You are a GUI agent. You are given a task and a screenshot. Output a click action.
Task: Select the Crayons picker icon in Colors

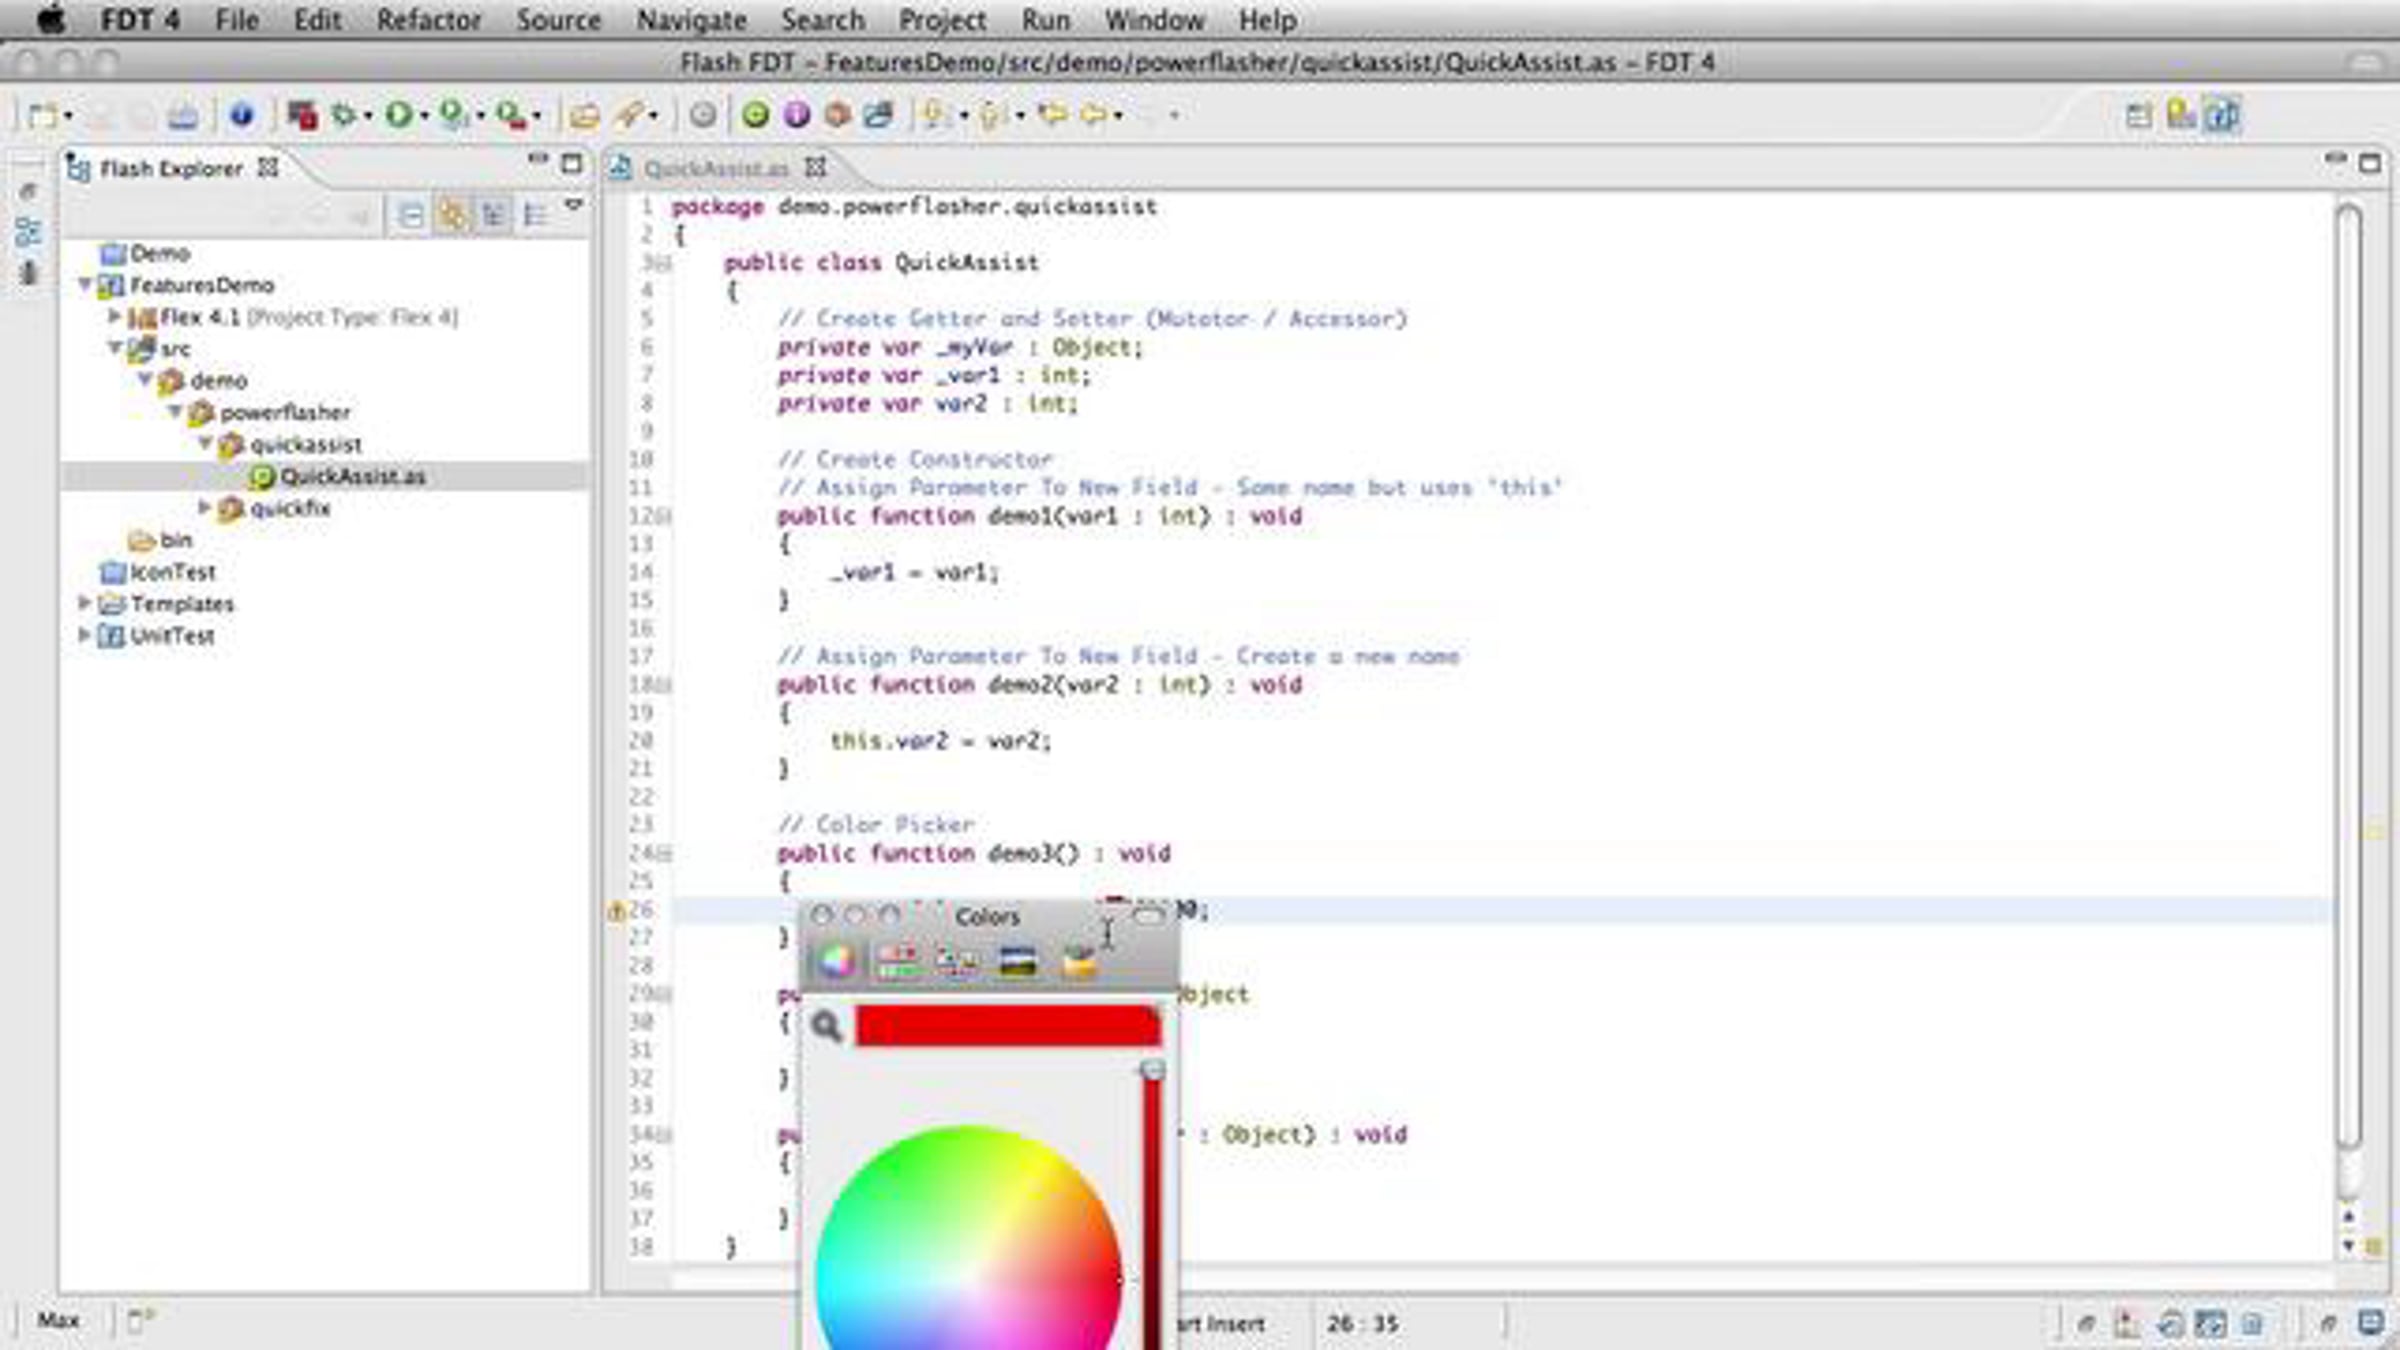coord(1078,961)
